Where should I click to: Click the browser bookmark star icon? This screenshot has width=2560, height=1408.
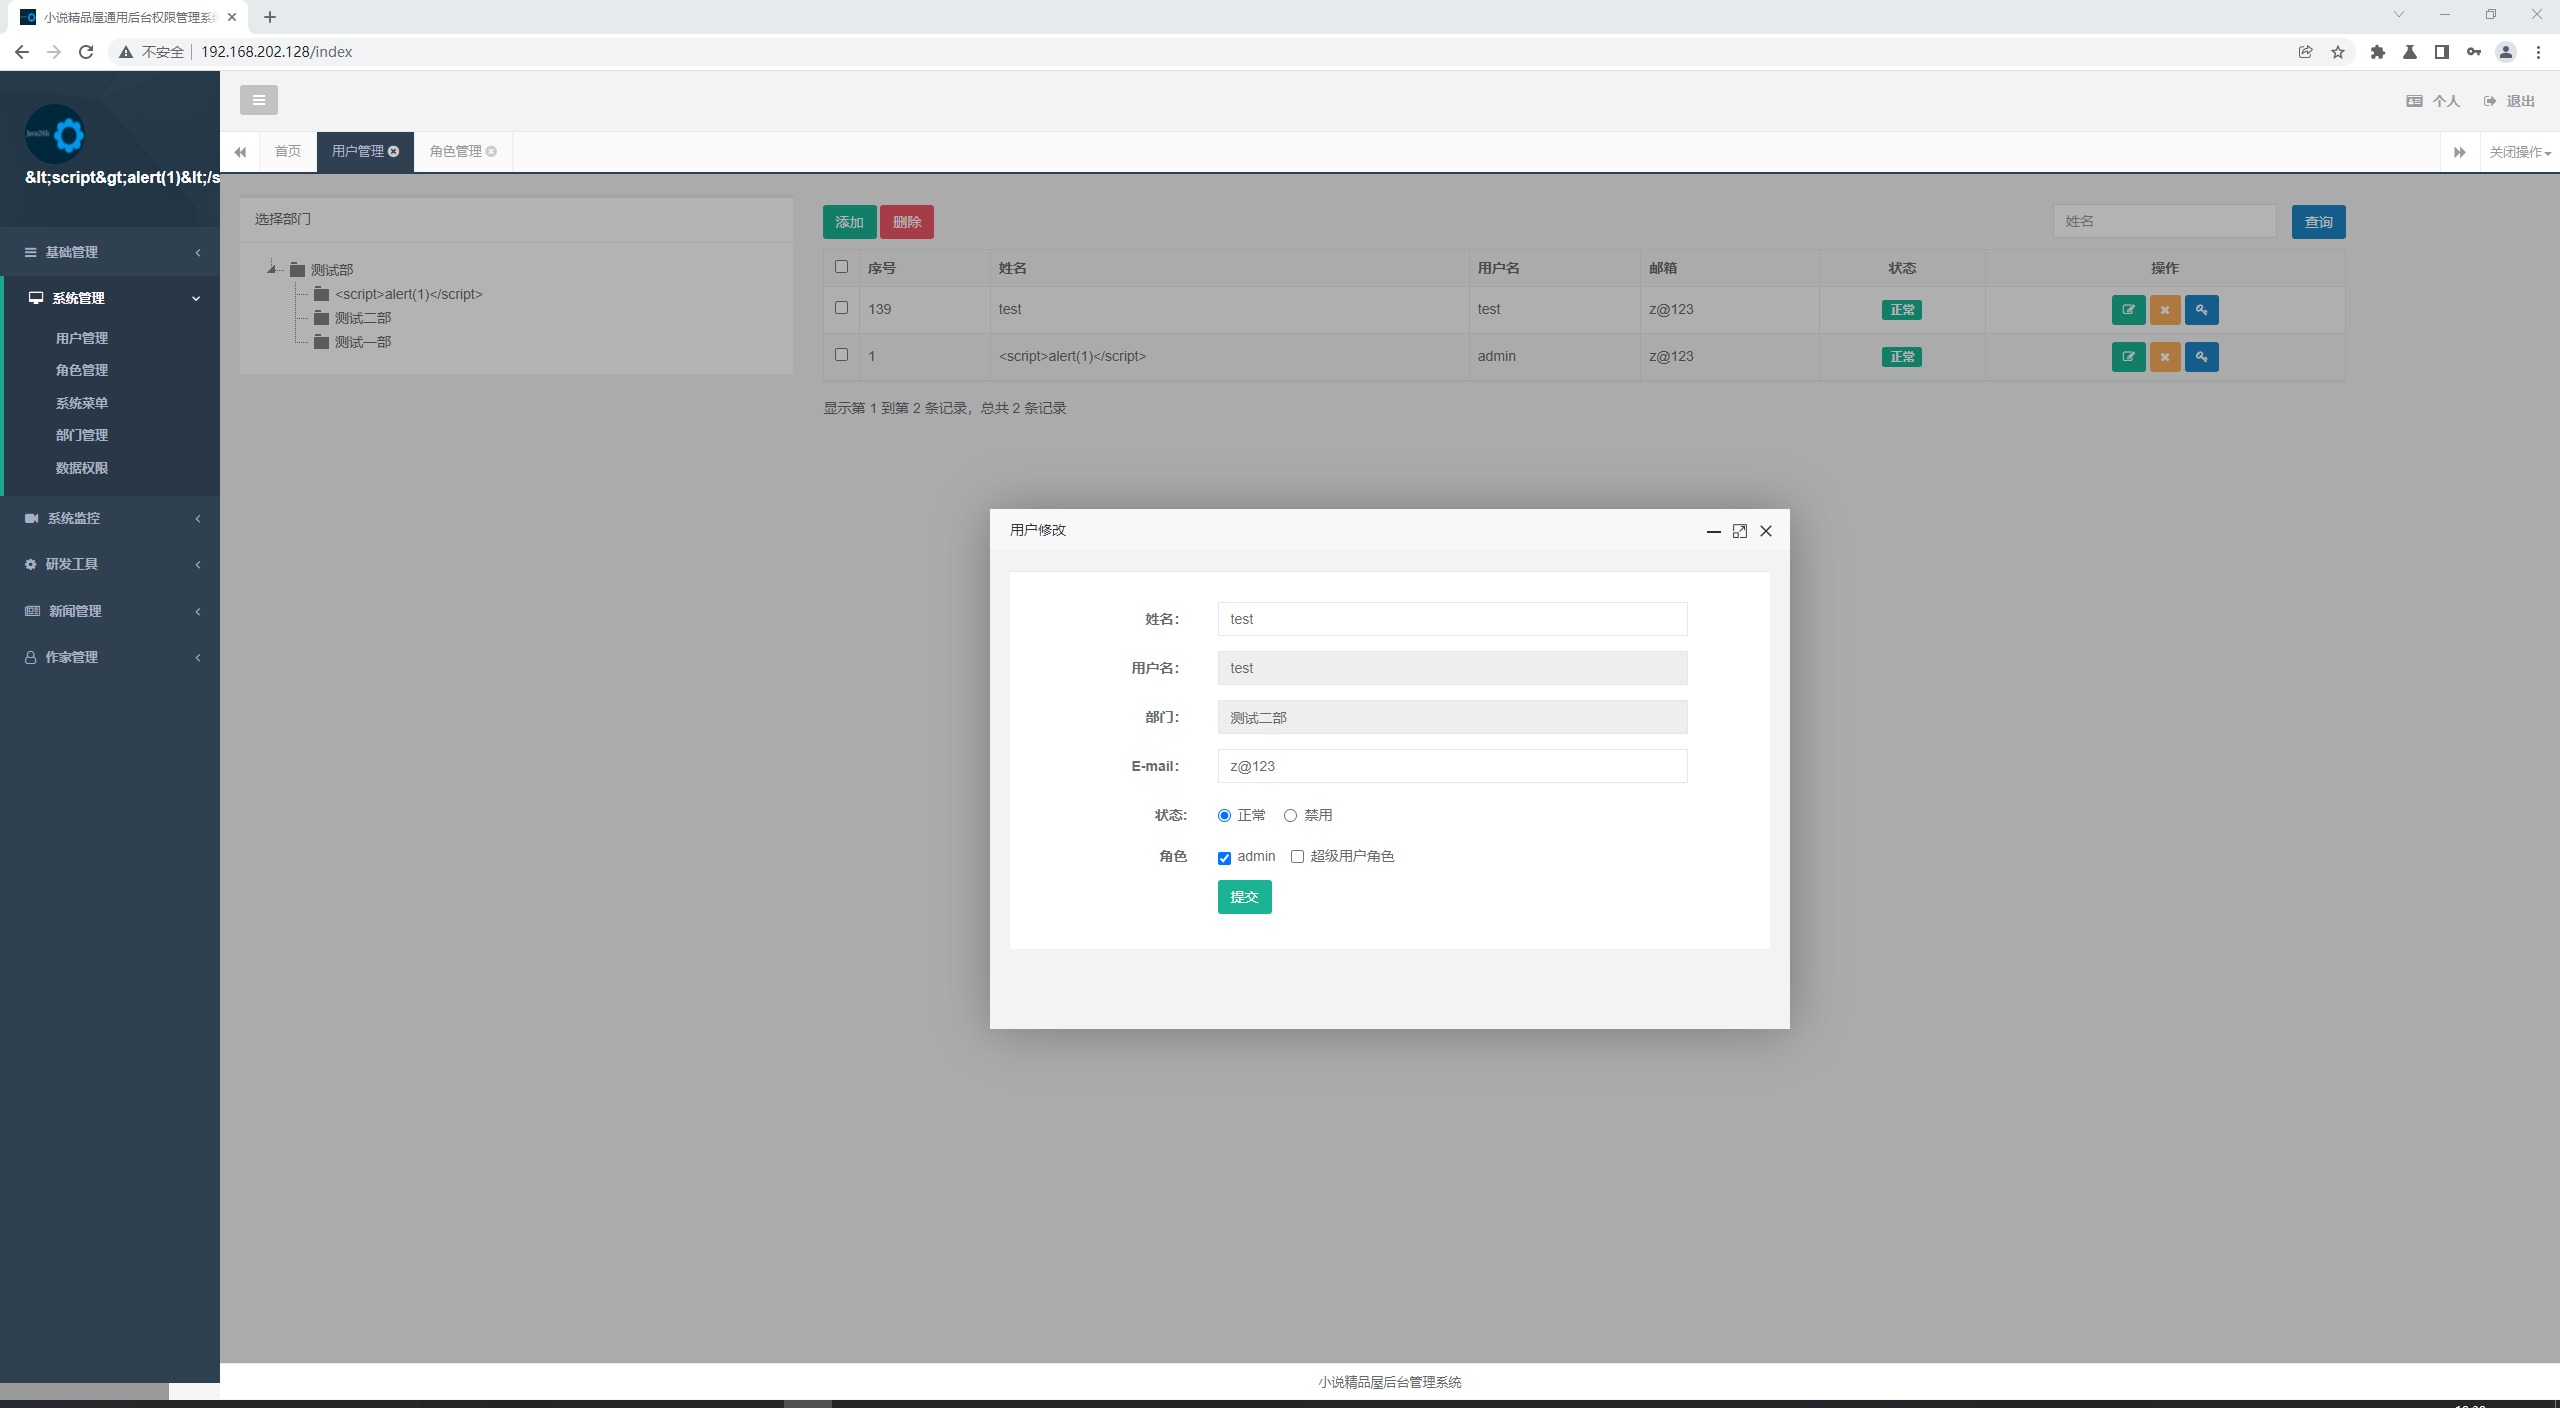click(2338, 52)
